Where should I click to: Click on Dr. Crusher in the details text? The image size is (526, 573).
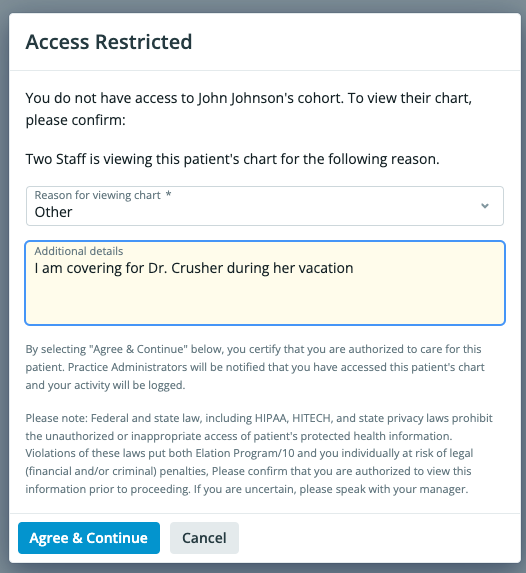point(183,268)
